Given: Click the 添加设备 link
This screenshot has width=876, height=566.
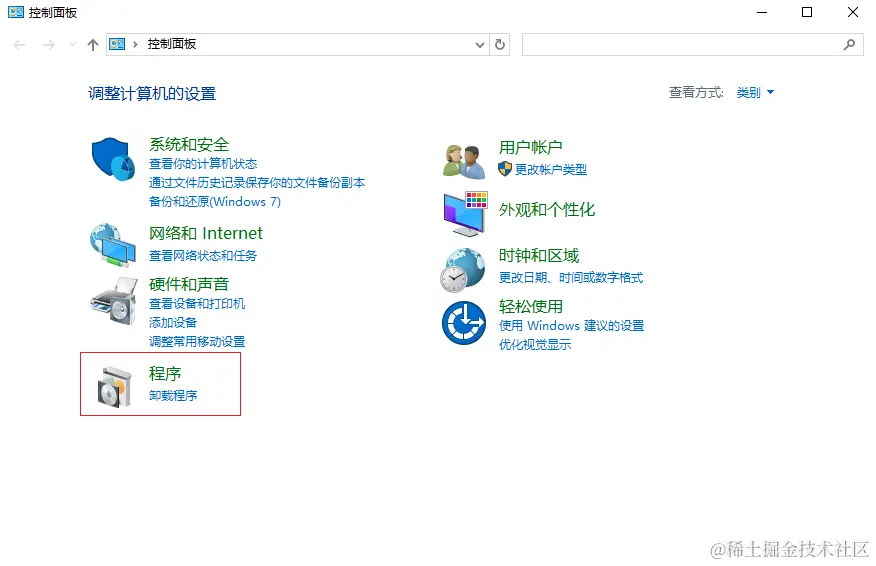Looking at the screenshot, I should tap(173, 322).
